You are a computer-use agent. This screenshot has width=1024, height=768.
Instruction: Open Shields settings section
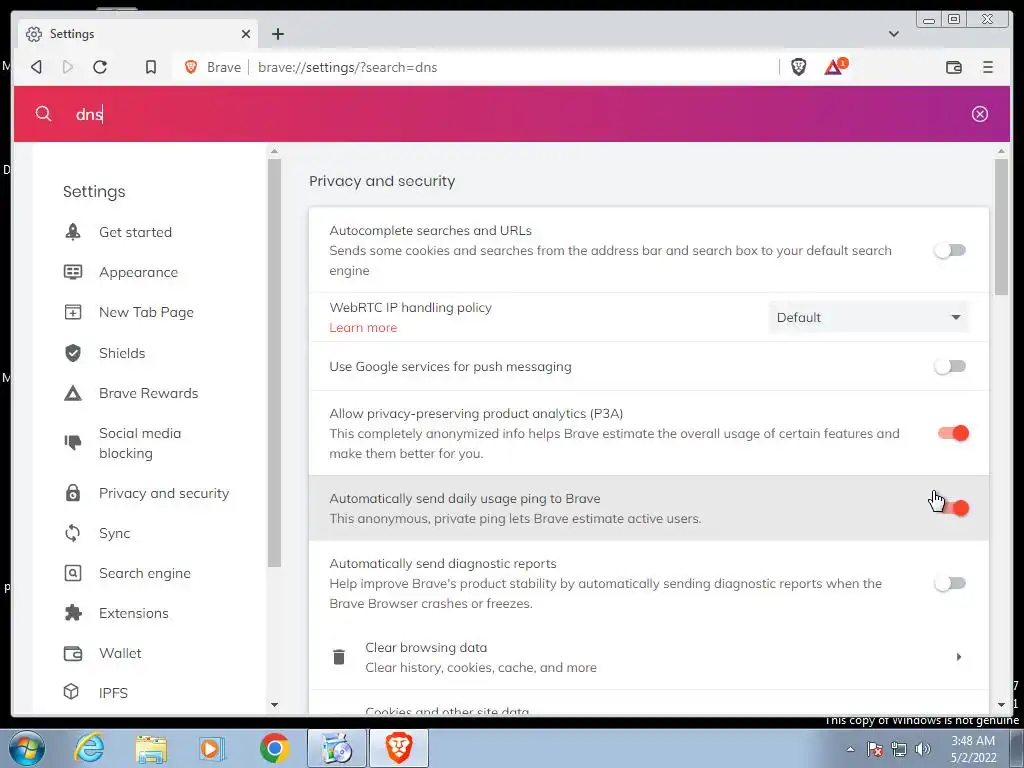[x=122, y=353]
